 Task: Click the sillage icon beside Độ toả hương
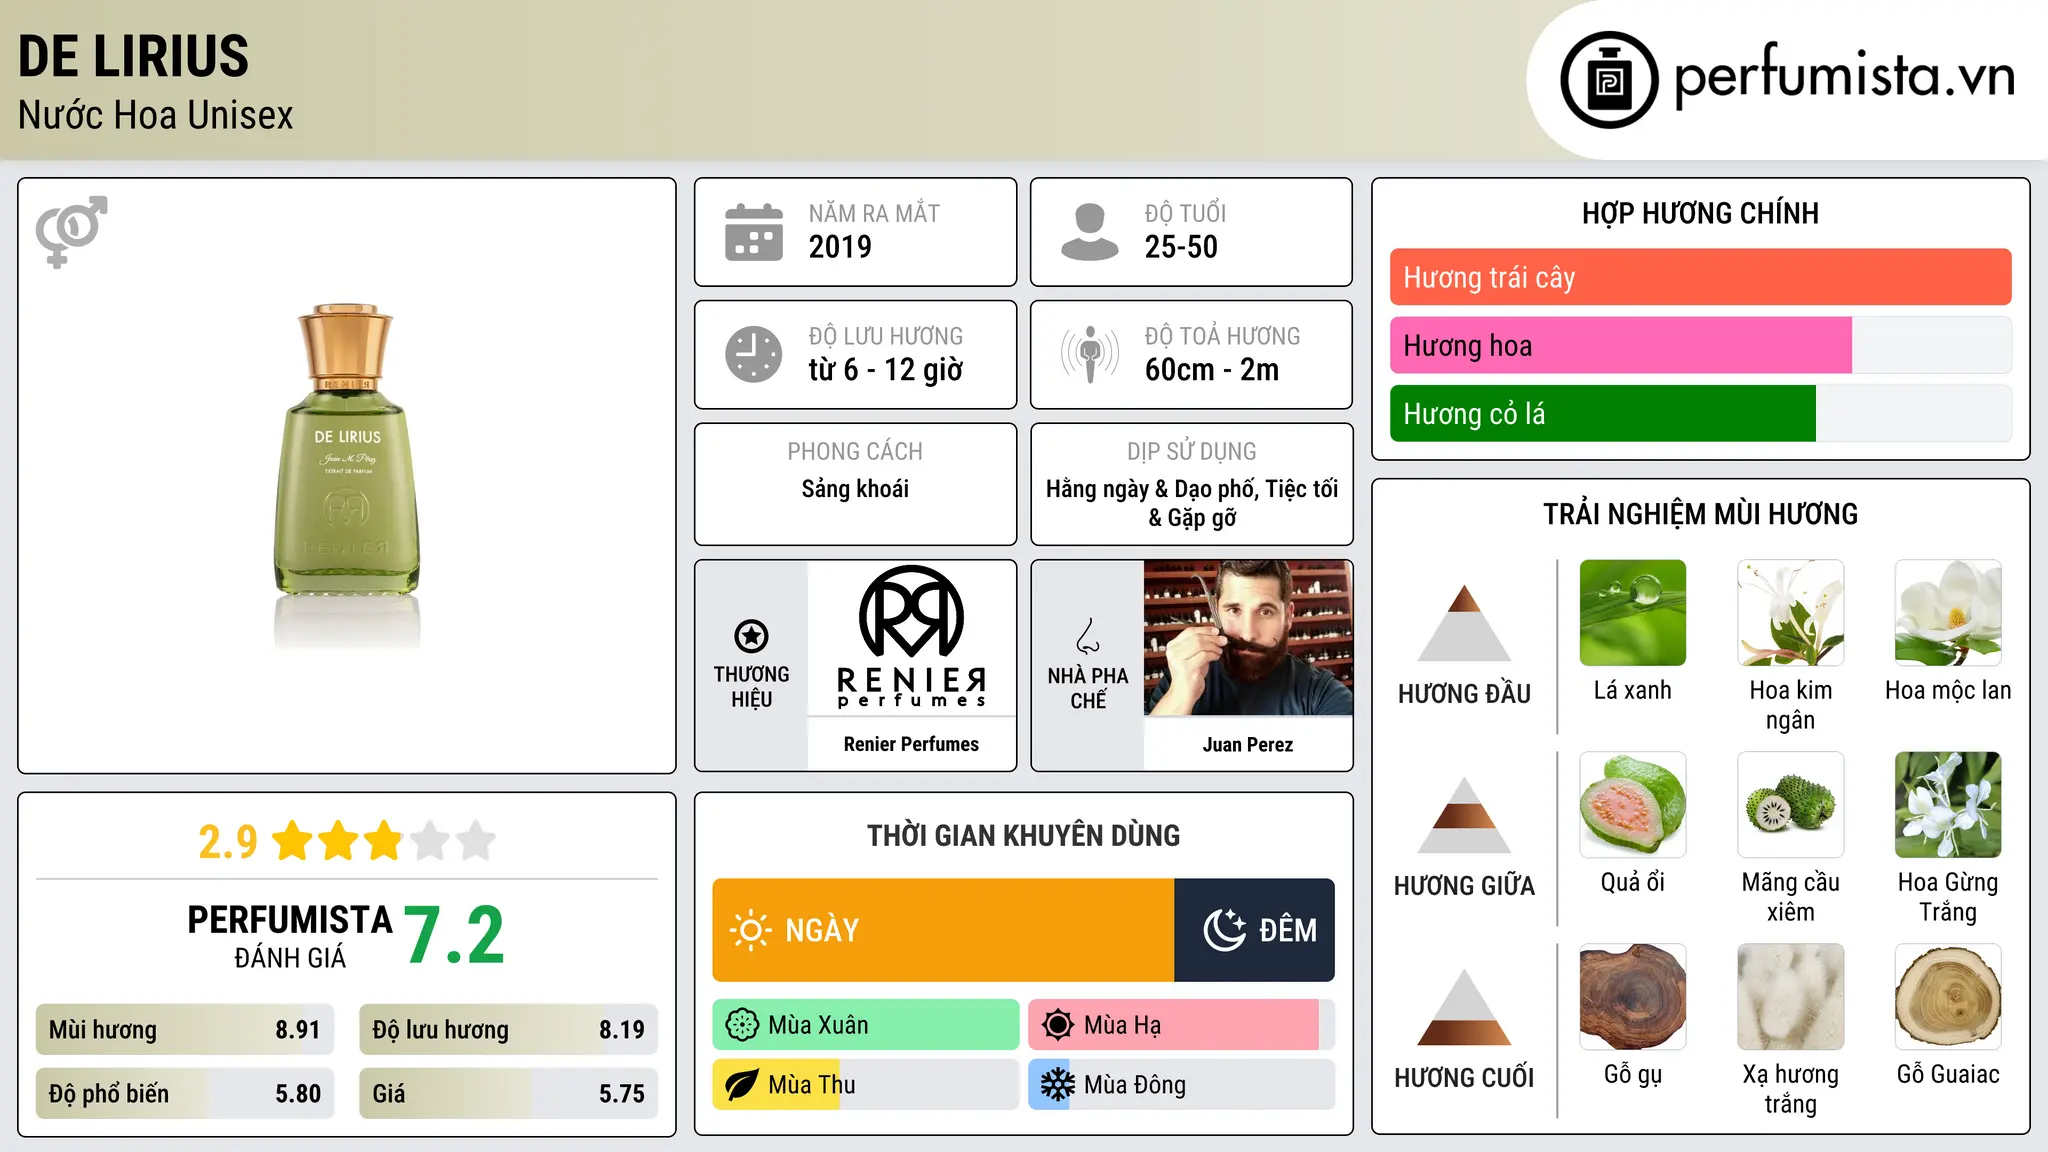click(x=1089, y=354)
